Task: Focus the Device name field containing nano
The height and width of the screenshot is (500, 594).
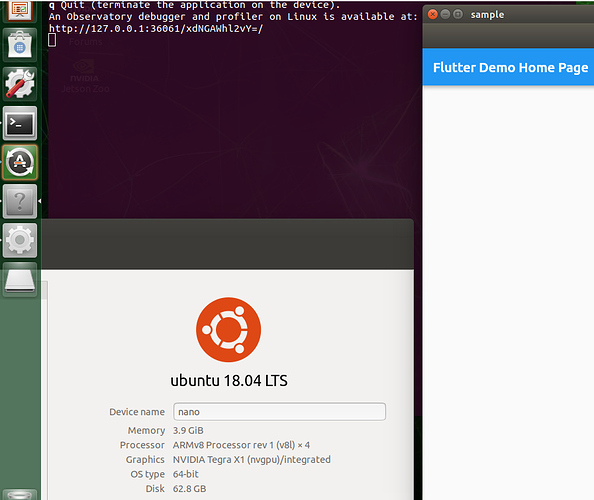Action: pyautogui.click(x=280, y=411)
